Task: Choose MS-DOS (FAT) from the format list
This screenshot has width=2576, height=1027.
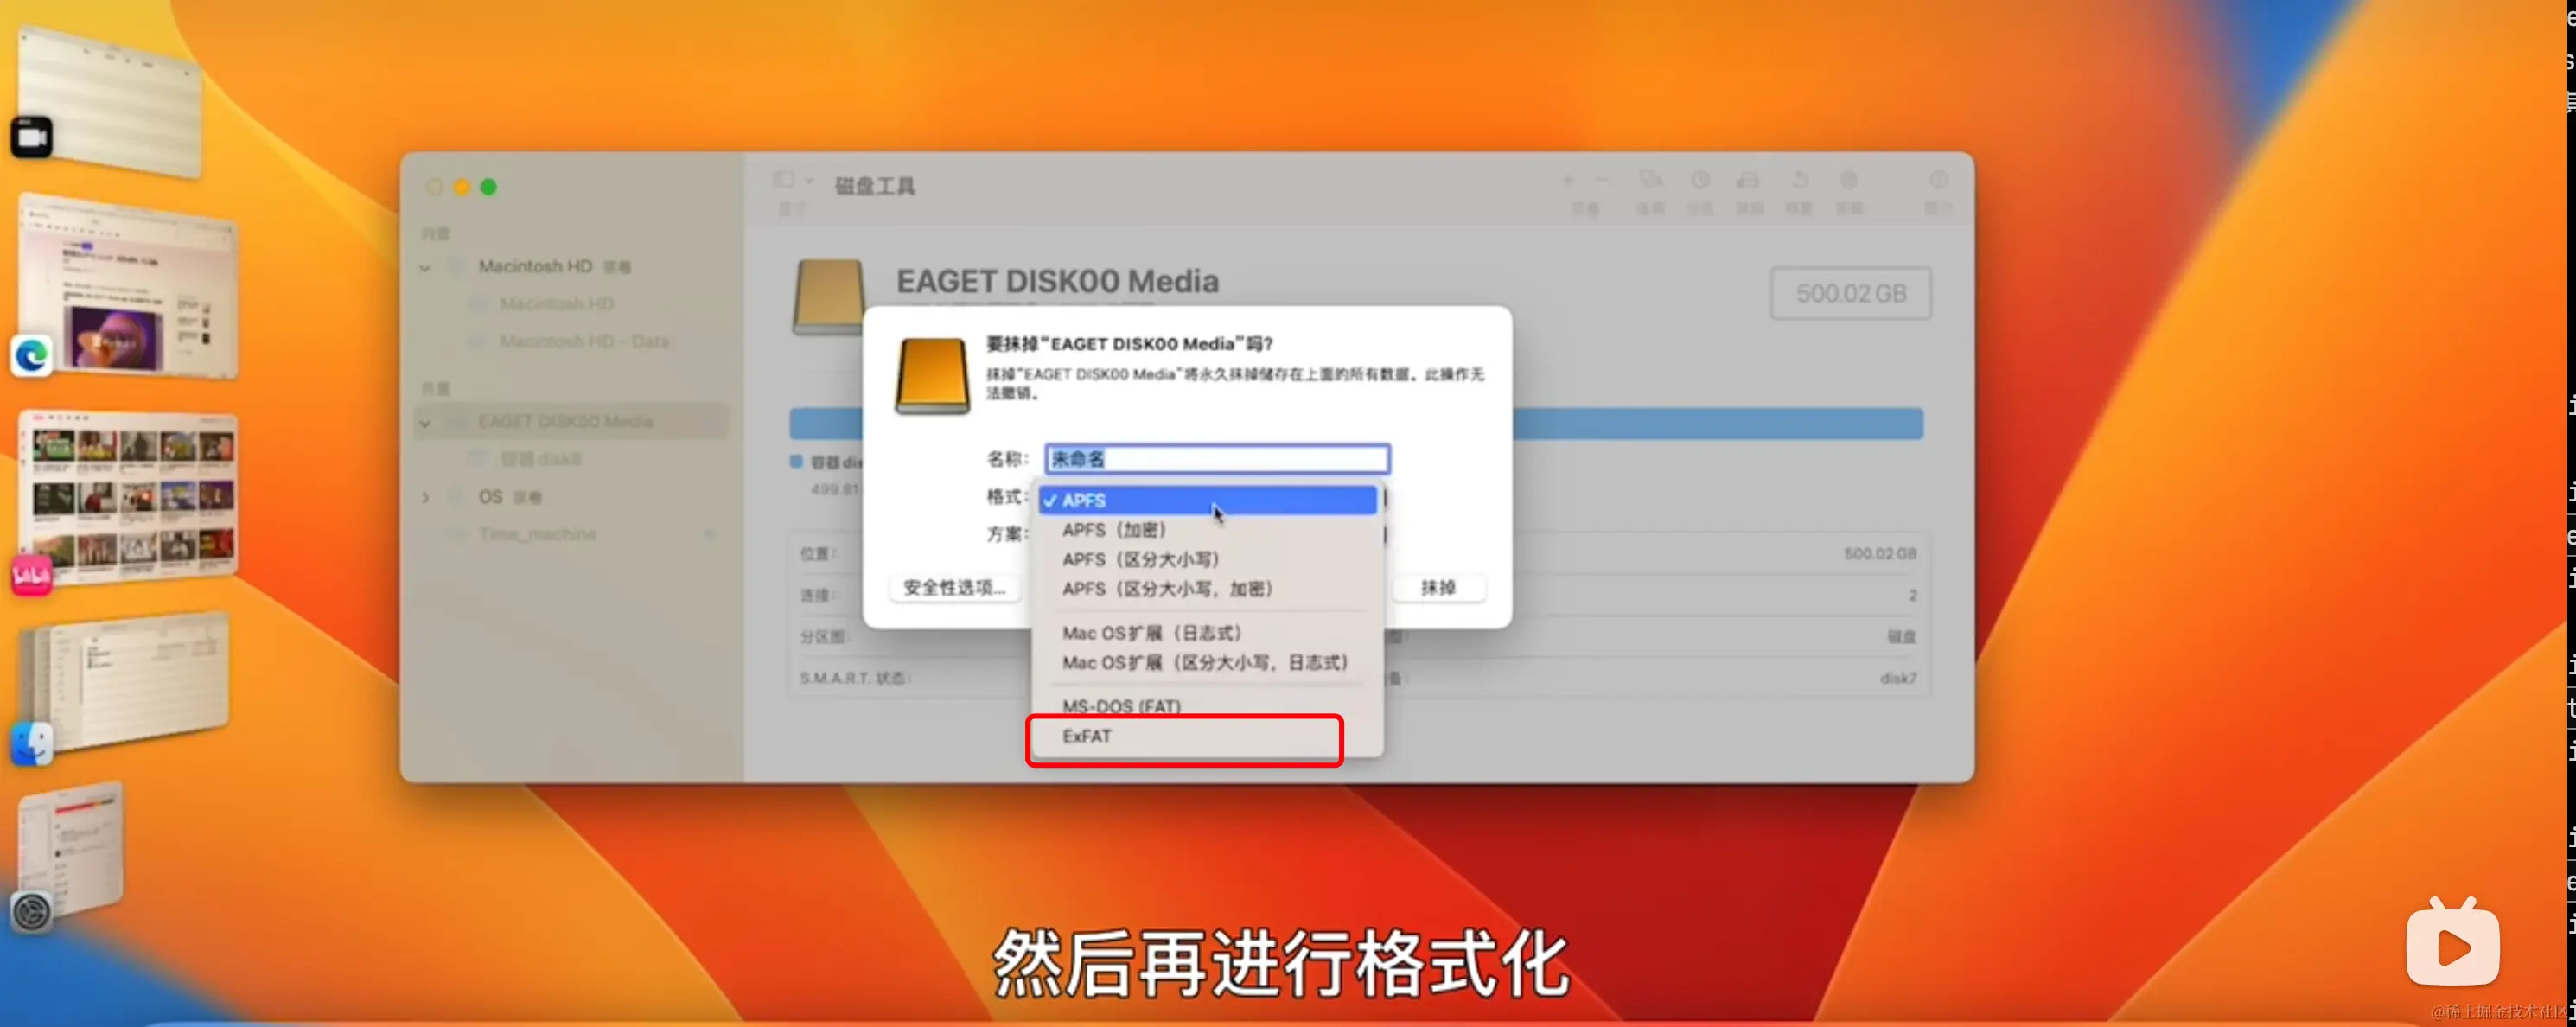Action: coord(1121,705)
